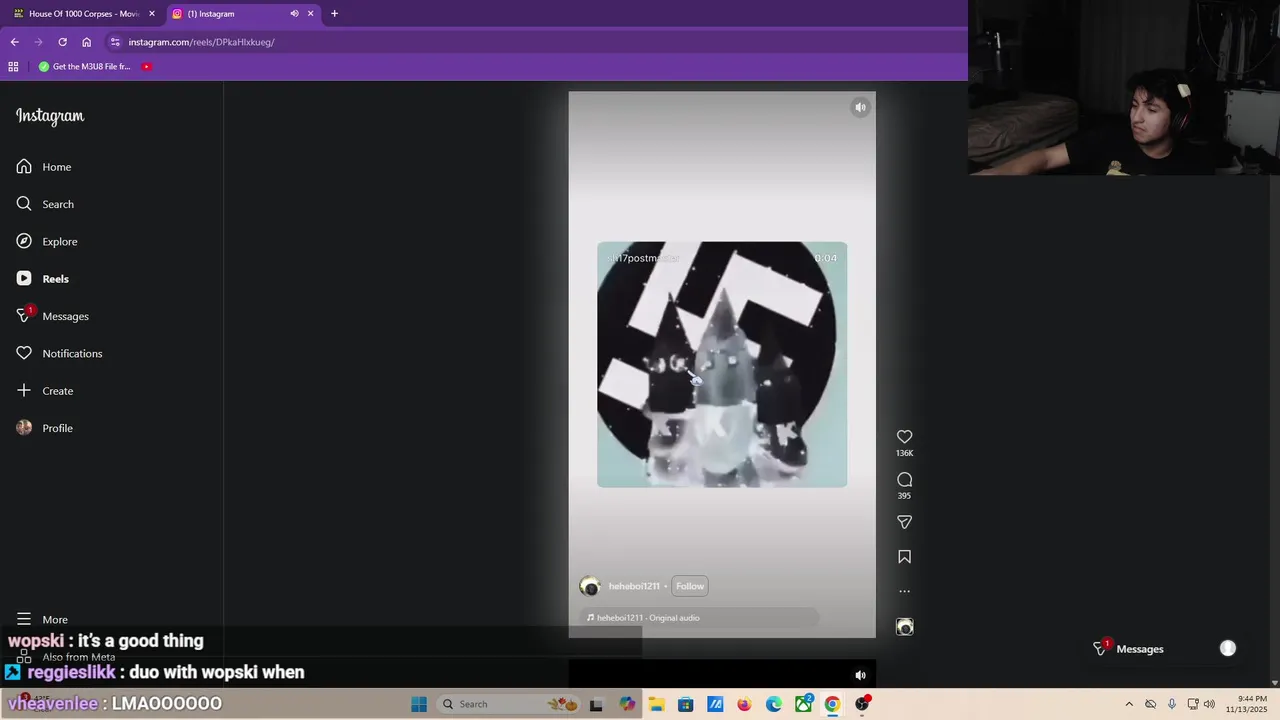This screenshot has width=1280, height=720.
Task: Open Windows Start menu
Action: click(419, 704)
